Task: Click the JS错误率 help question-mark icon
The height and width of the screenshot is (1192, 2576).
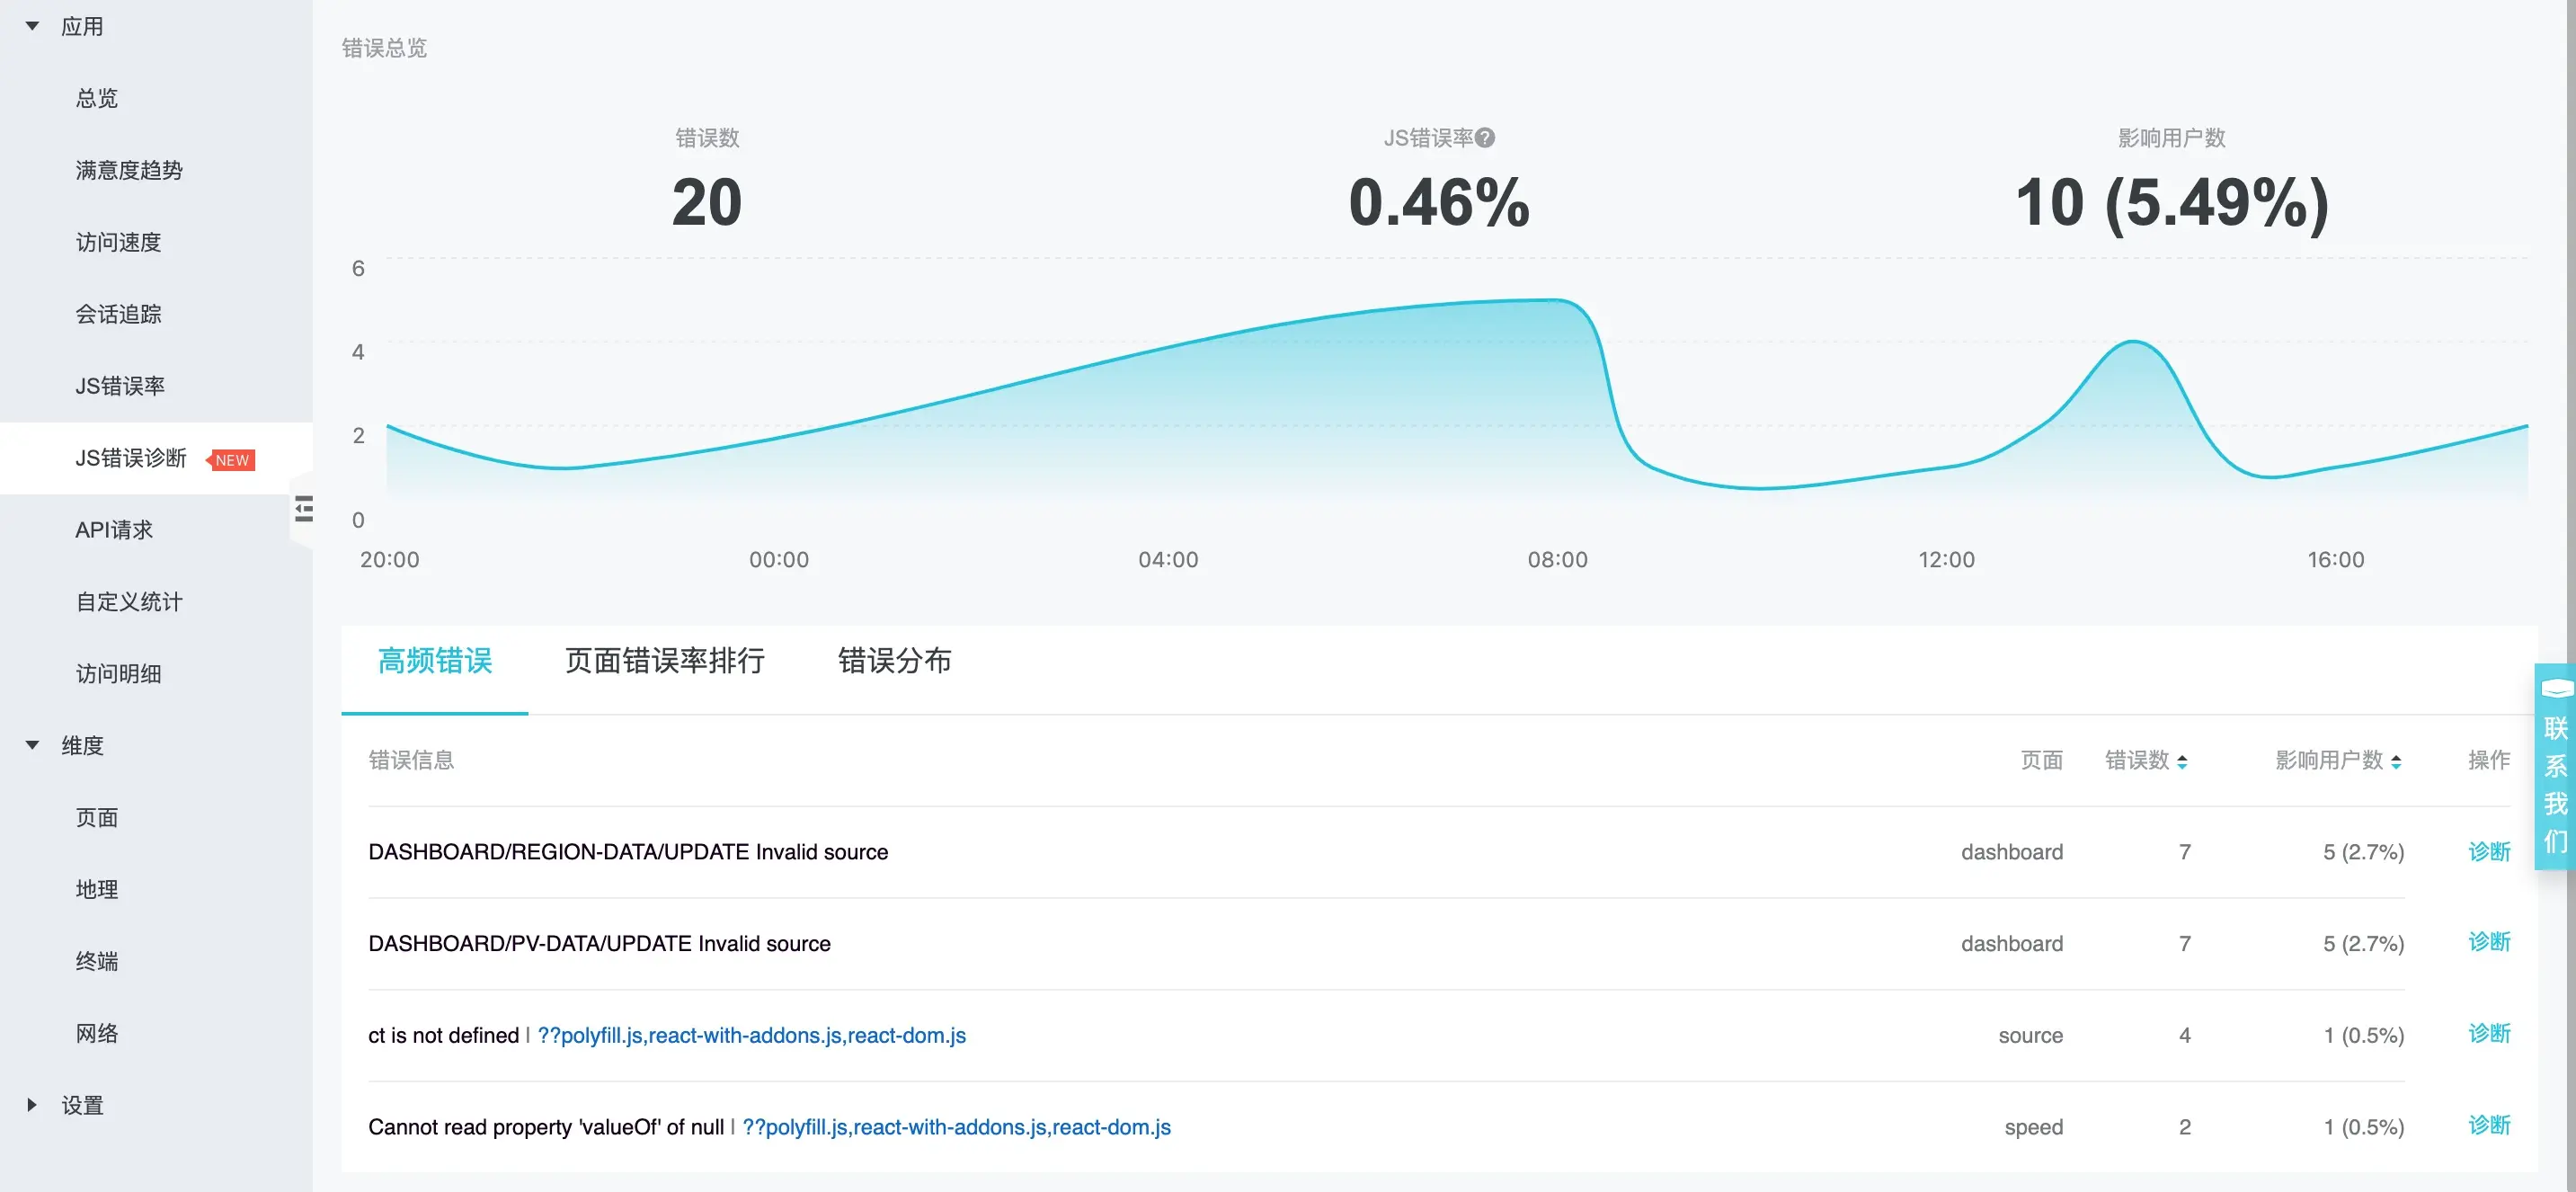Action: tap(1485, 138)
